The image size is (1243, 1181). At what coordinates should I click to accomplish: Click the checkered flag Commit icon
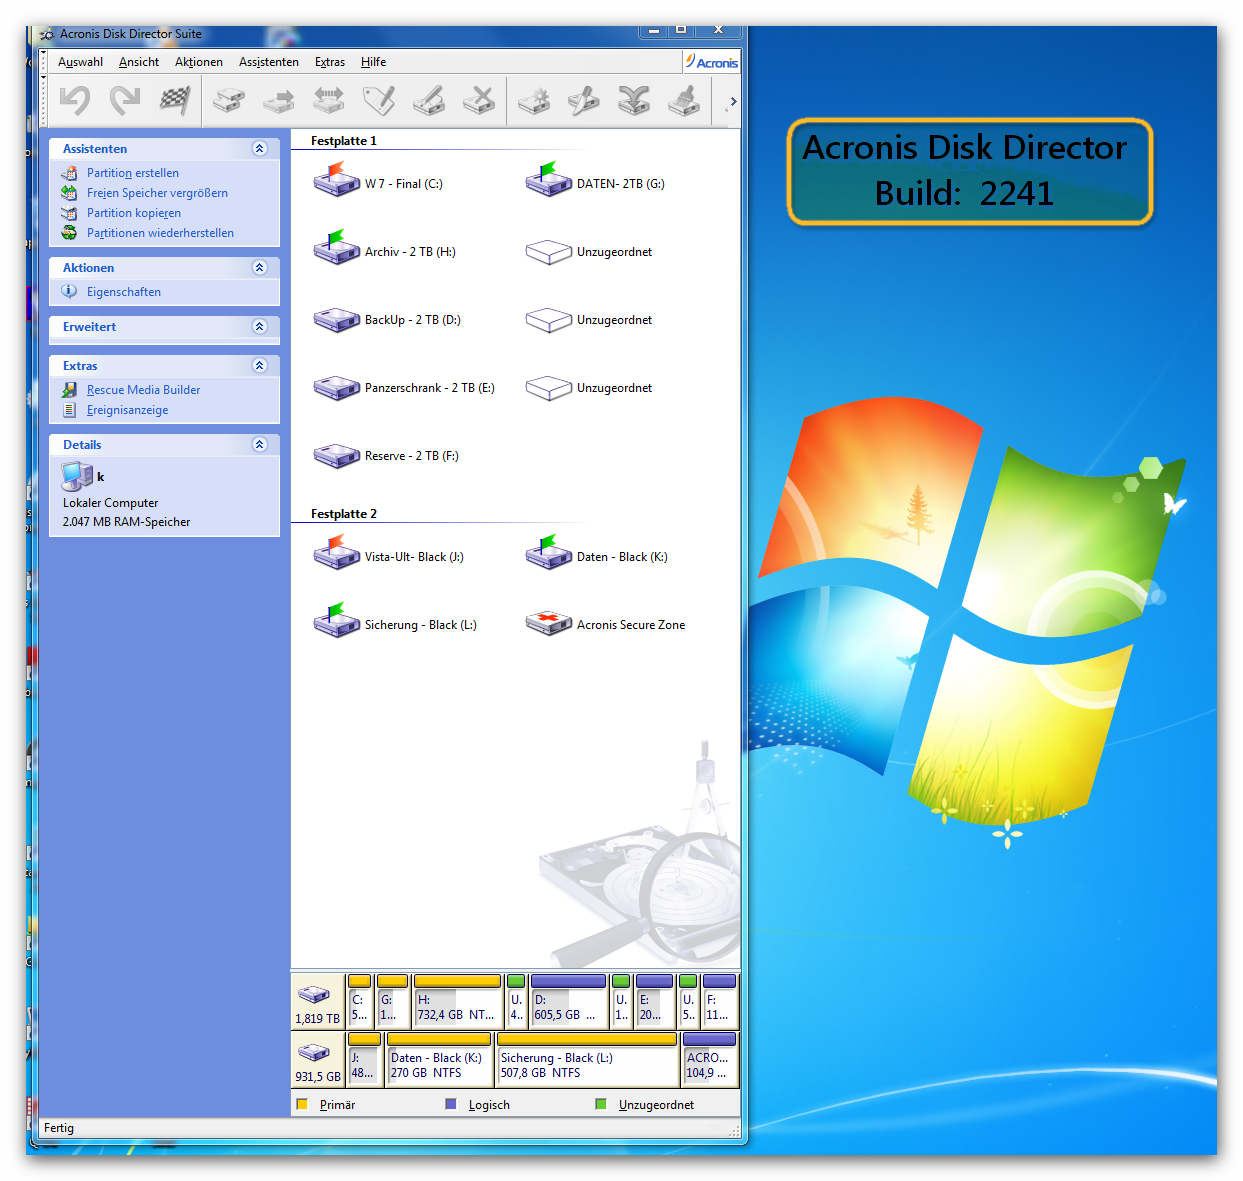175,100
